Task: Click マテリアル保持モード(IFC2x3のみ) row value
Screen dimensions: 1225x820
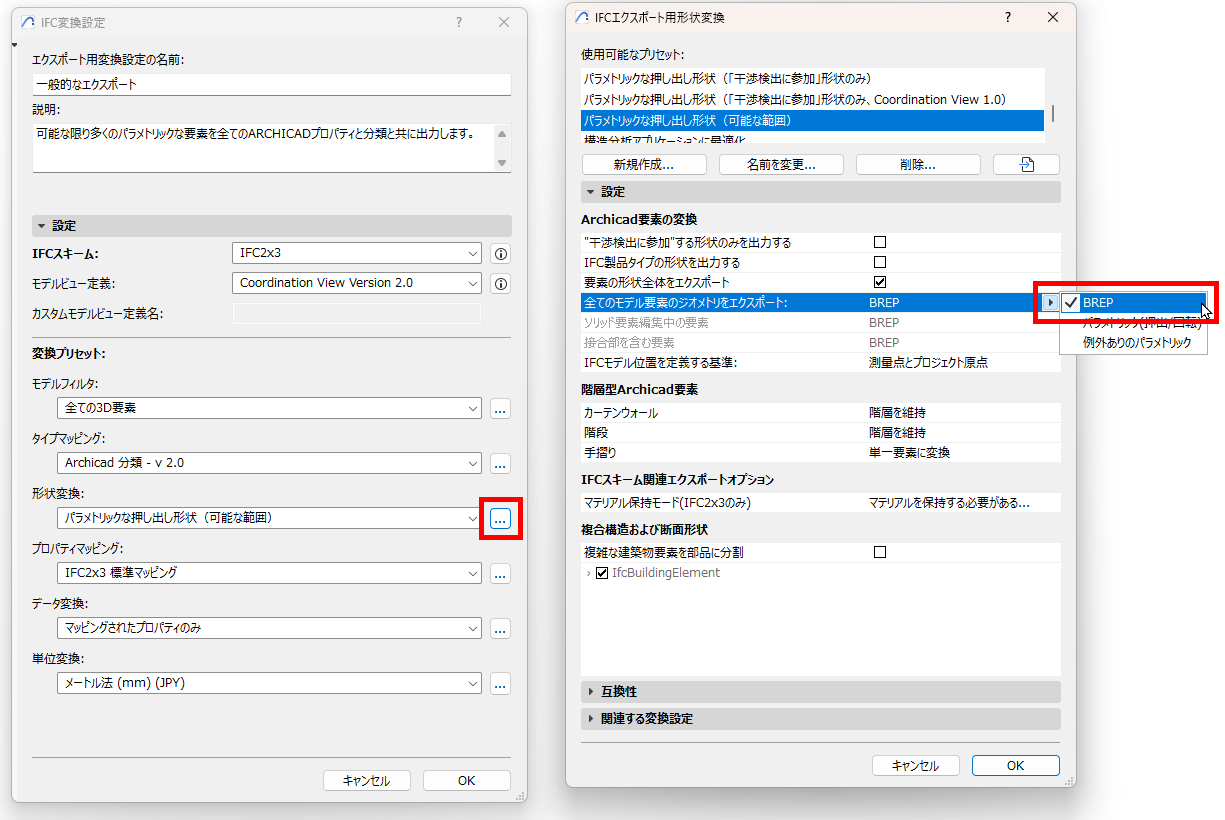Action: point(949,502)
